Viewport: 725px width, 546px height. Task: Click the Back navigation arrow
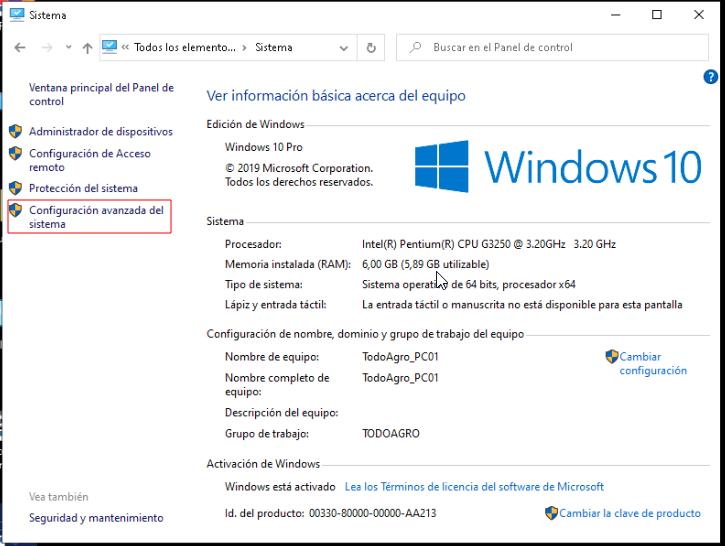(20, 48)
